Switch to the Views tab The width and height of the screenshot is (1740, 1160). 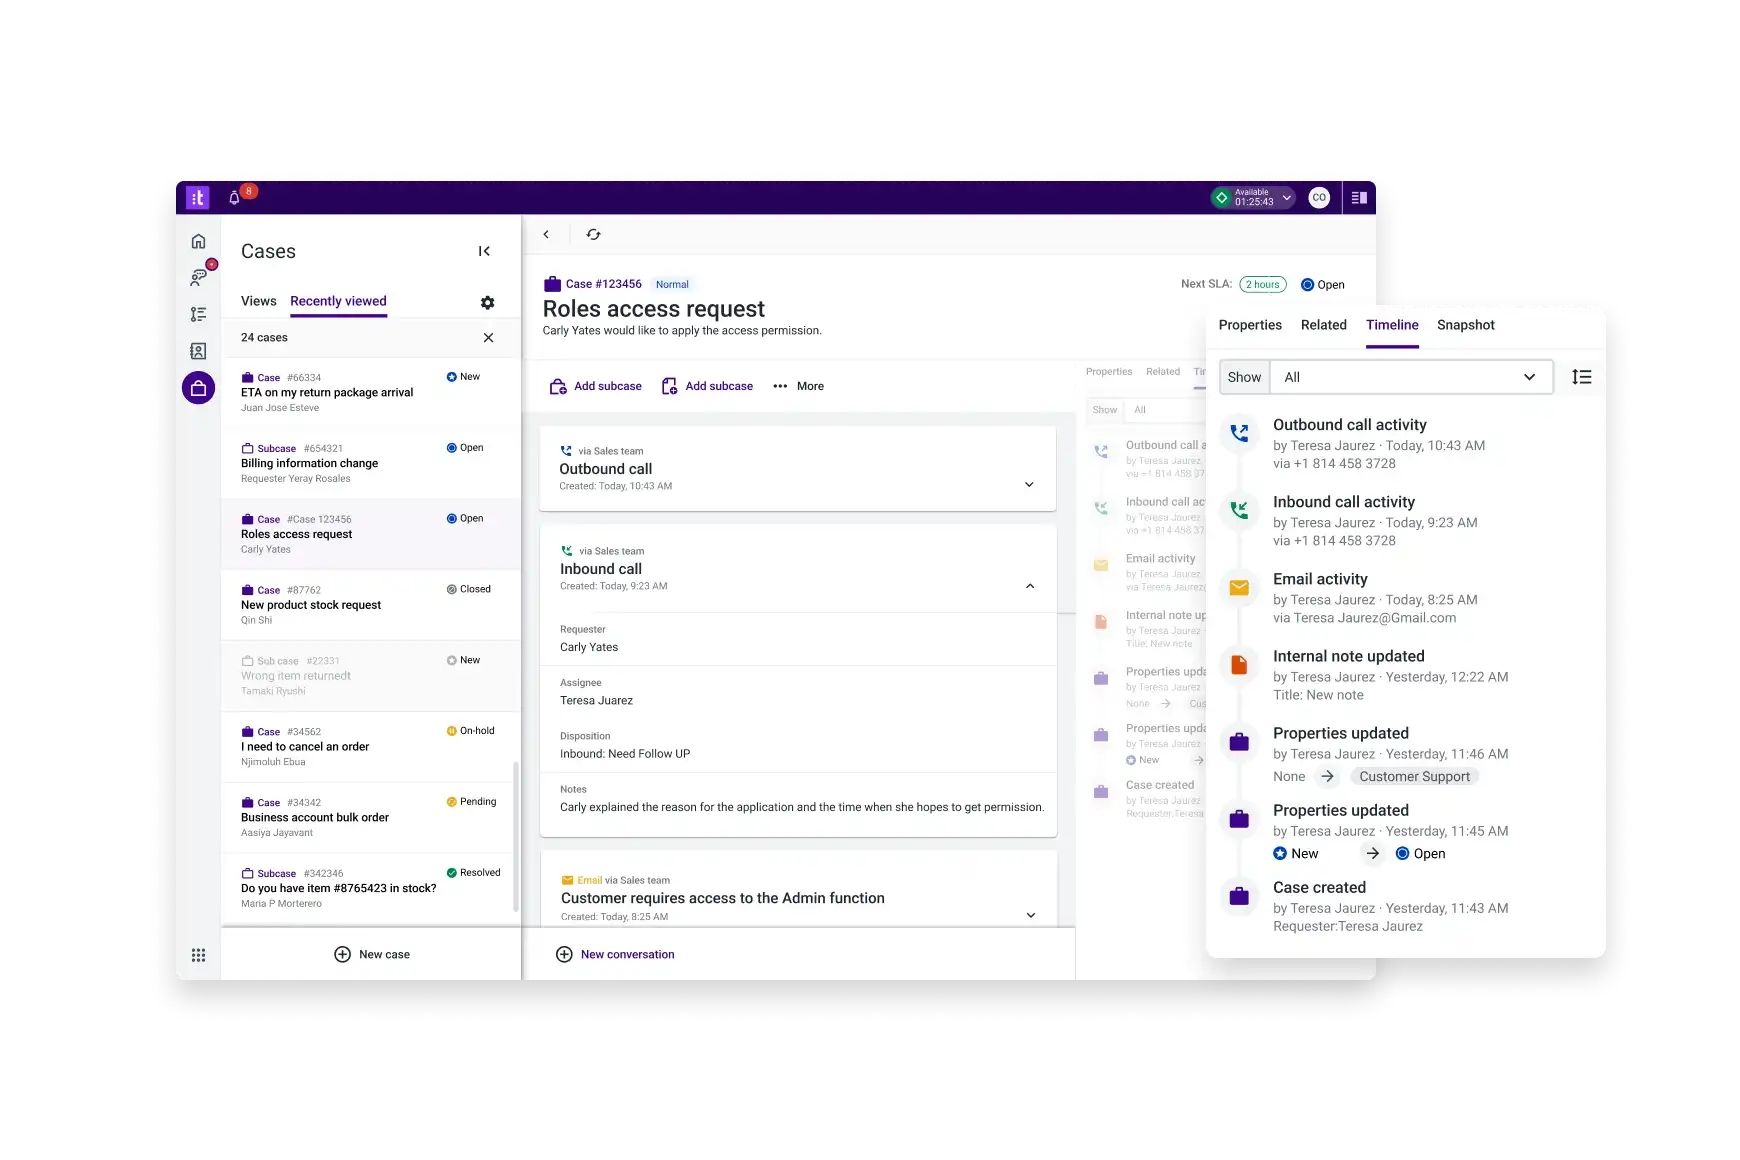tap(258, 301)
